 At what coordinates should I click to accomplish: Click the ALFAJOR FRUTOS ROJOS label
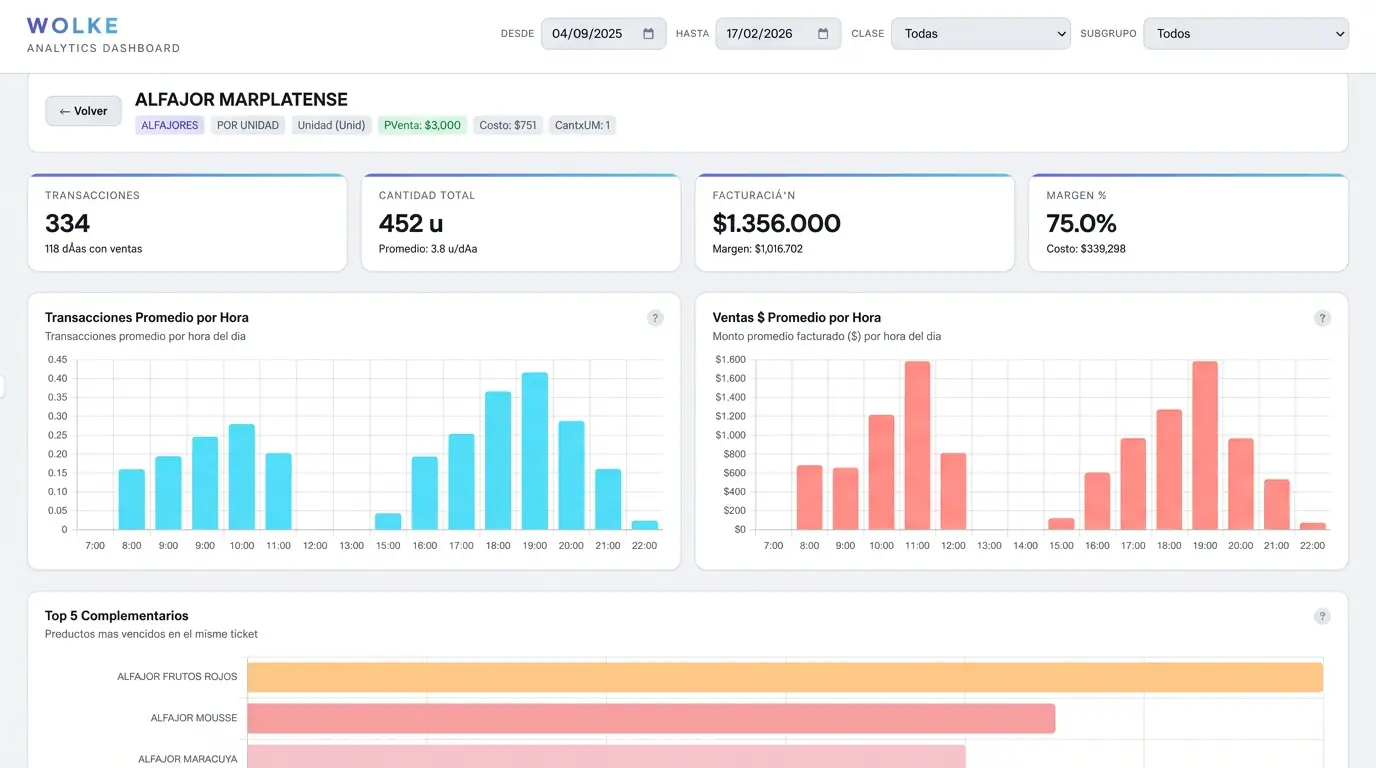coord(177,676)
